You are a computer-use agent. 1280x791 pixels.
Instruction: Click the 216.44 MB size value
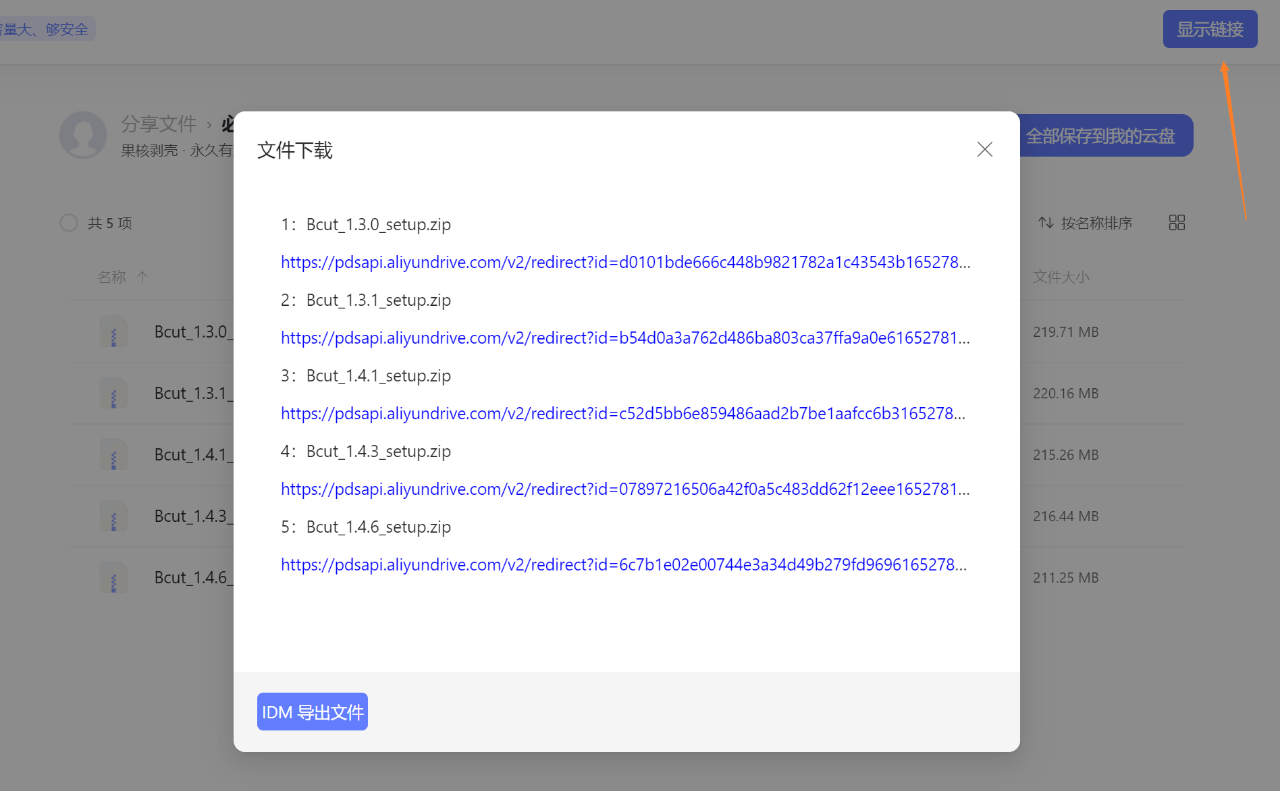coord(1066,516)
